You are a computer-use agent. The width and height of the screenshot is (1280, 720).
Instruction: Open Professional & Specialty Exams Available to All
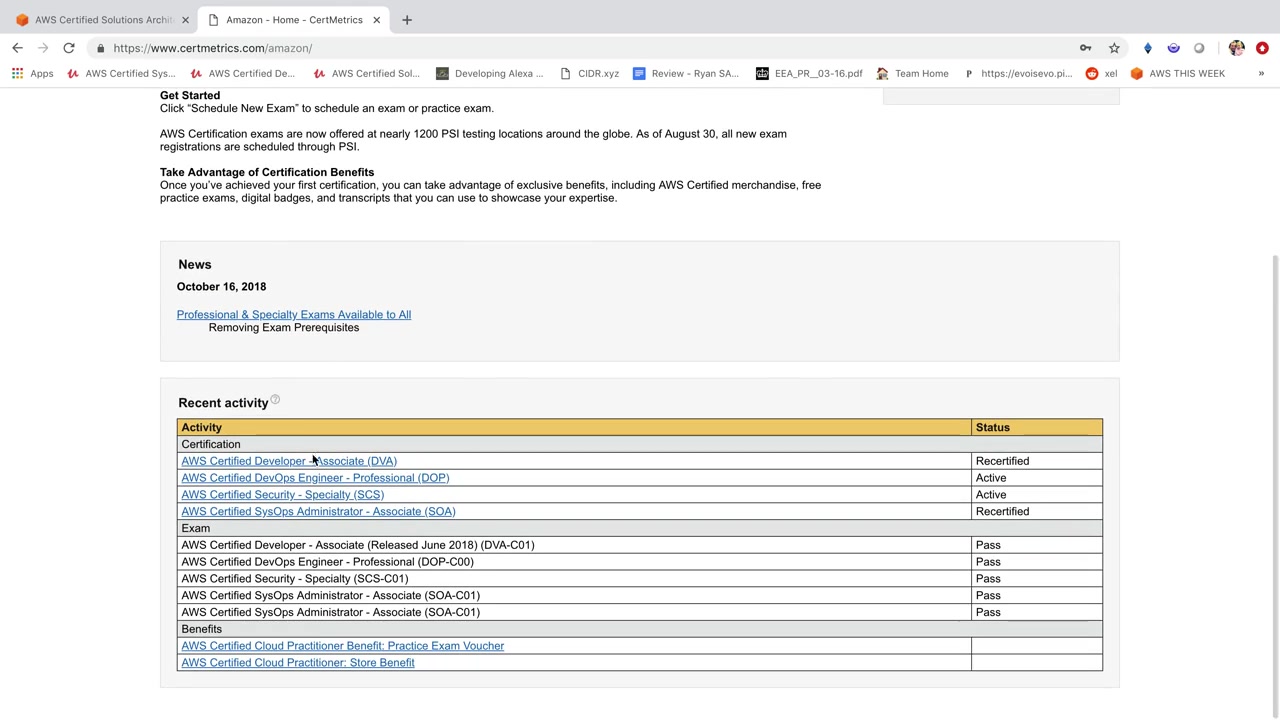294,314
